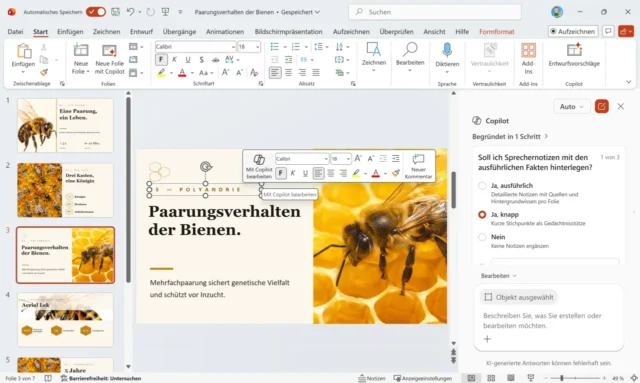Click the Neue Folie button
This screenshot has height=383, width=640.
81,59
